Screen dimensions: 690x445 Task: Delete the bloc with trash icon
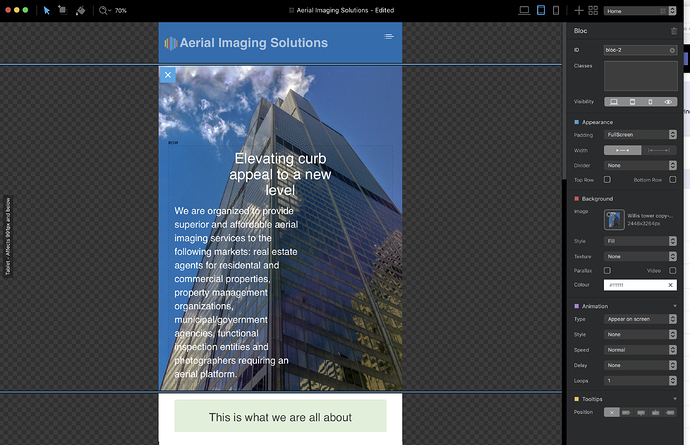pyautogui.click(x=673, y=31)
